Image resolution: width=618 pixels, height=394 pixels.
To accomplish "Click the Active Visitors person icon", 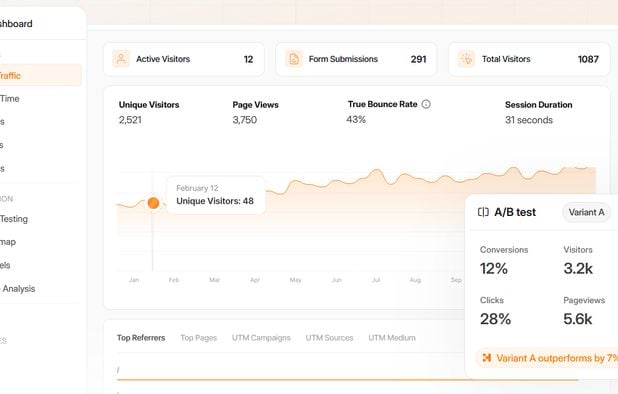I will (x=121, y=59).
